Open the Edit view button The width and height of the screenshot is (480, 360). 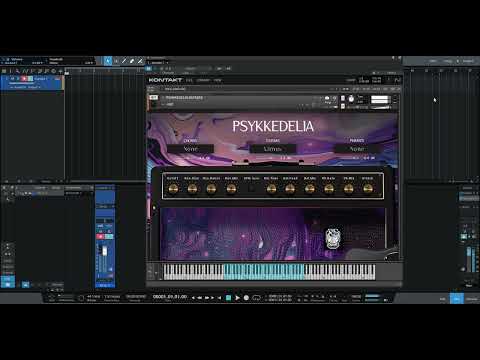[x=442, y=299]
